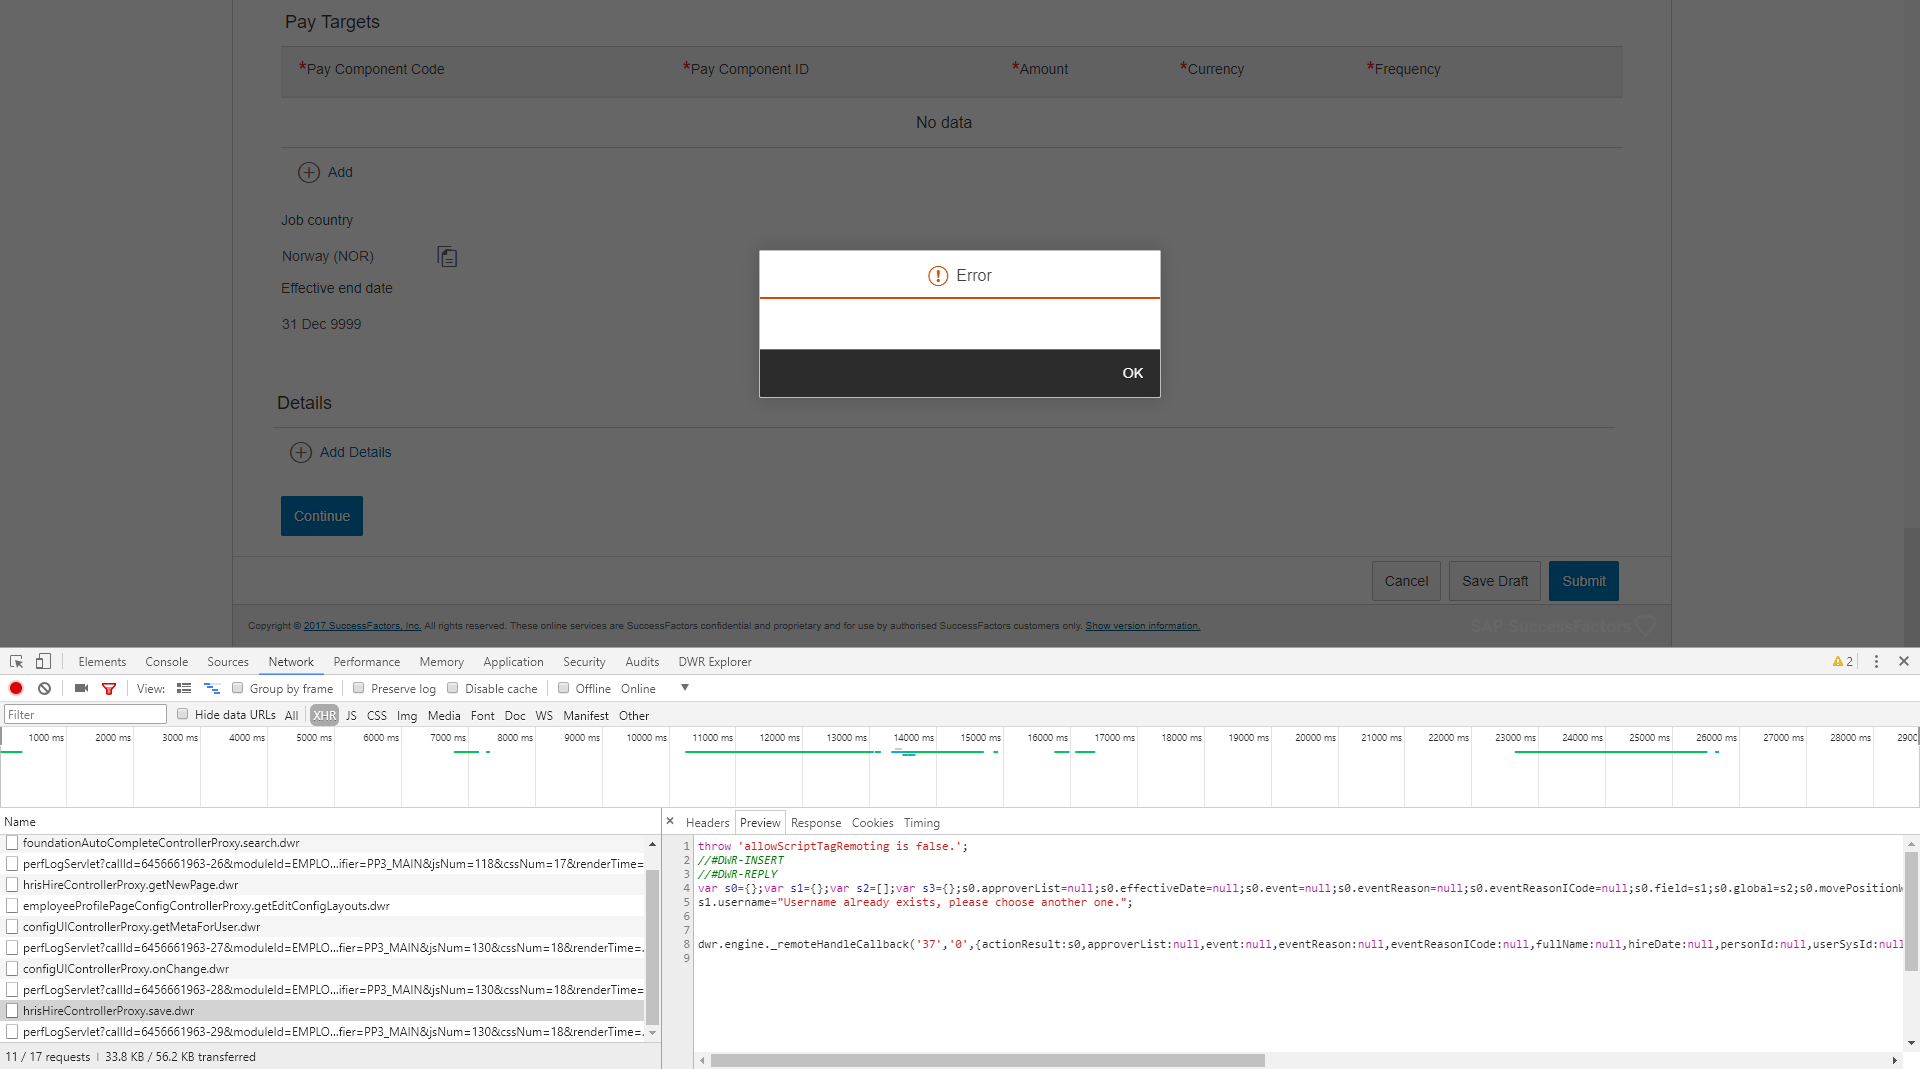Click the Add Details plus icon

coord(301,452)
